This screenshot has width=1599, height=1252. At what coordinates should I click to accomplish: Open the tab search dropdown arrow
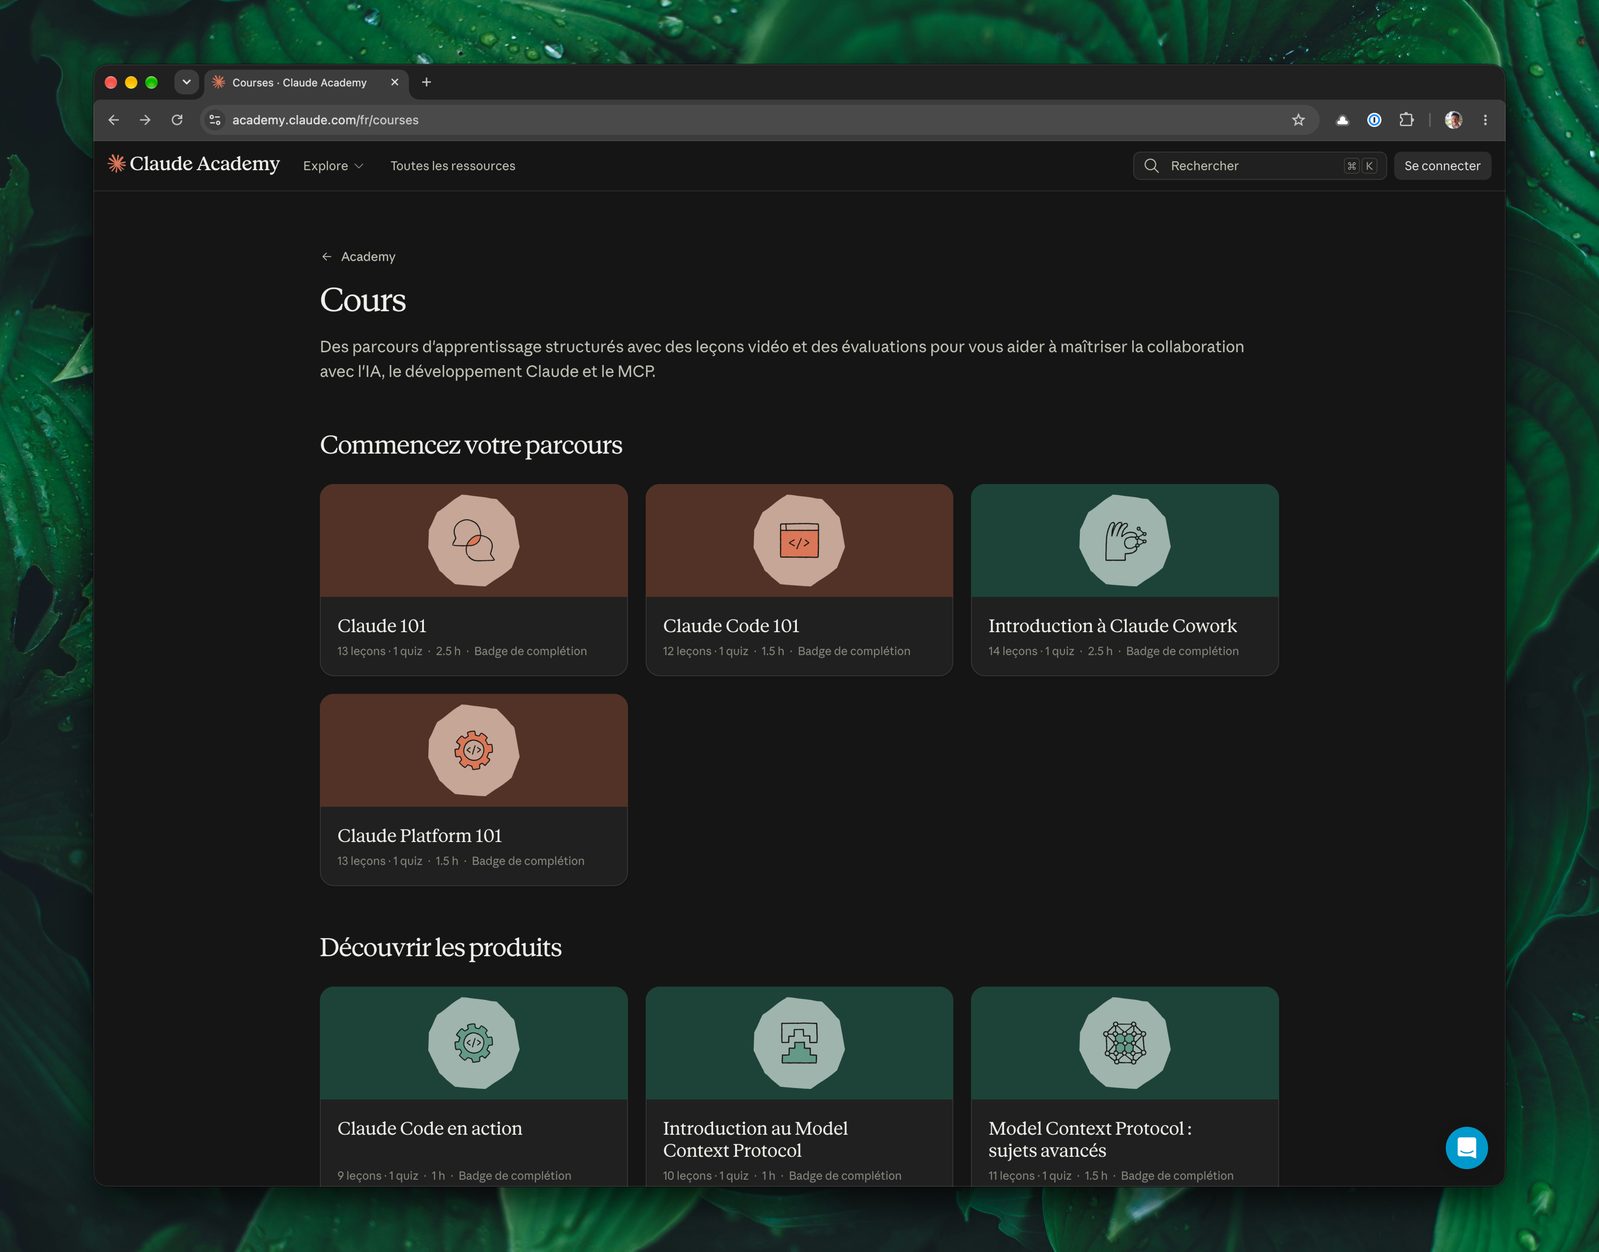186,82
